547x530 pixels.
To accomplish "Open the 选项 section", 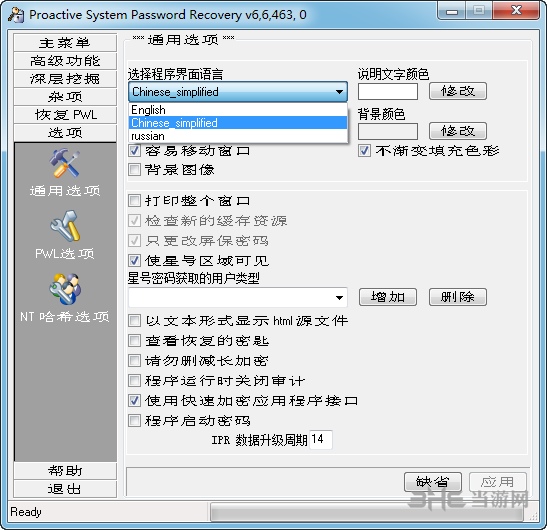I will [x=65, y=133].
